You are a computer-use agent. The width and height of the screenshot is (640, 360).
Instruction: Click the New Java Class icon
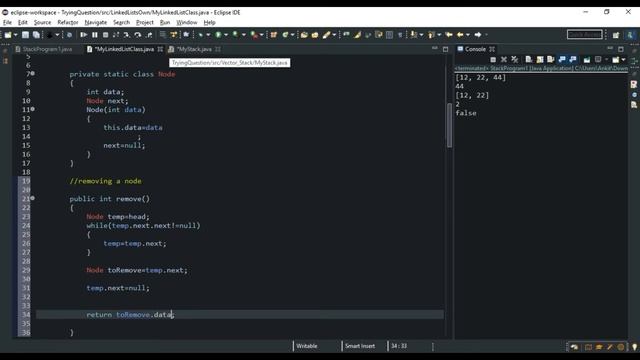click(285, 35)
